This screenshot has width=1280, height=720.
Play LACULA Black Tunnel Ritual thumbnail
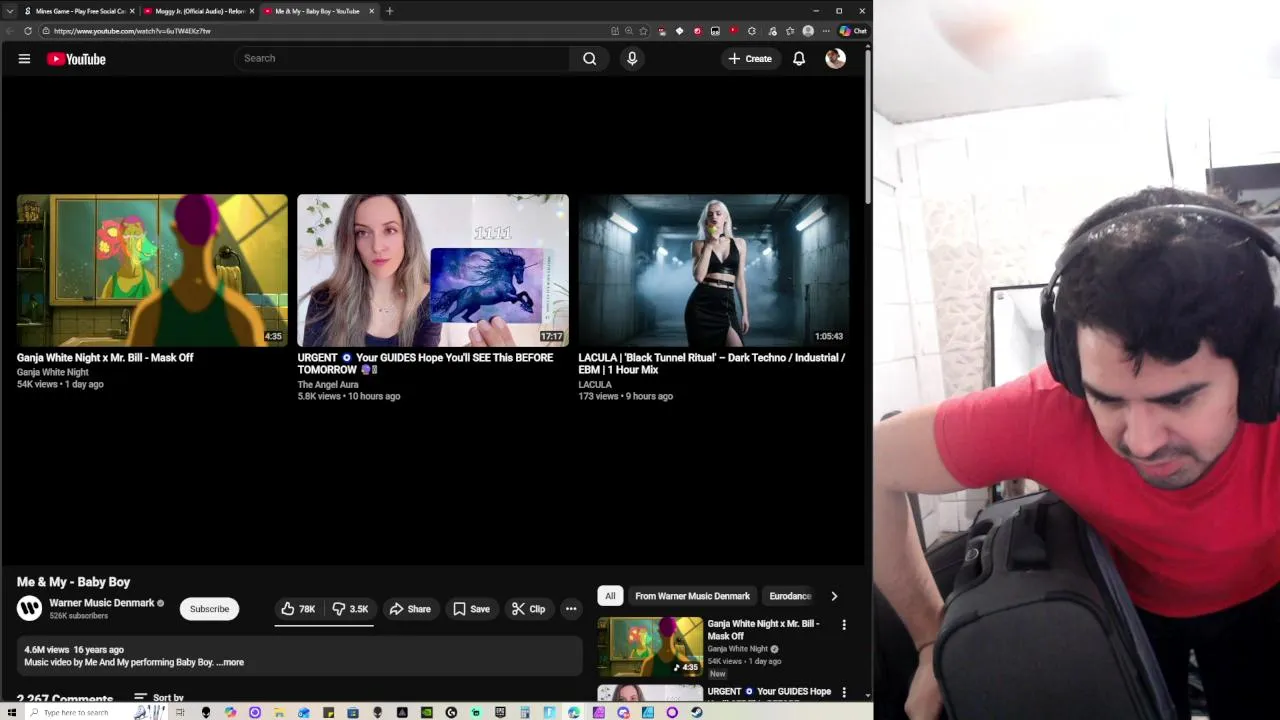(714, 270)
